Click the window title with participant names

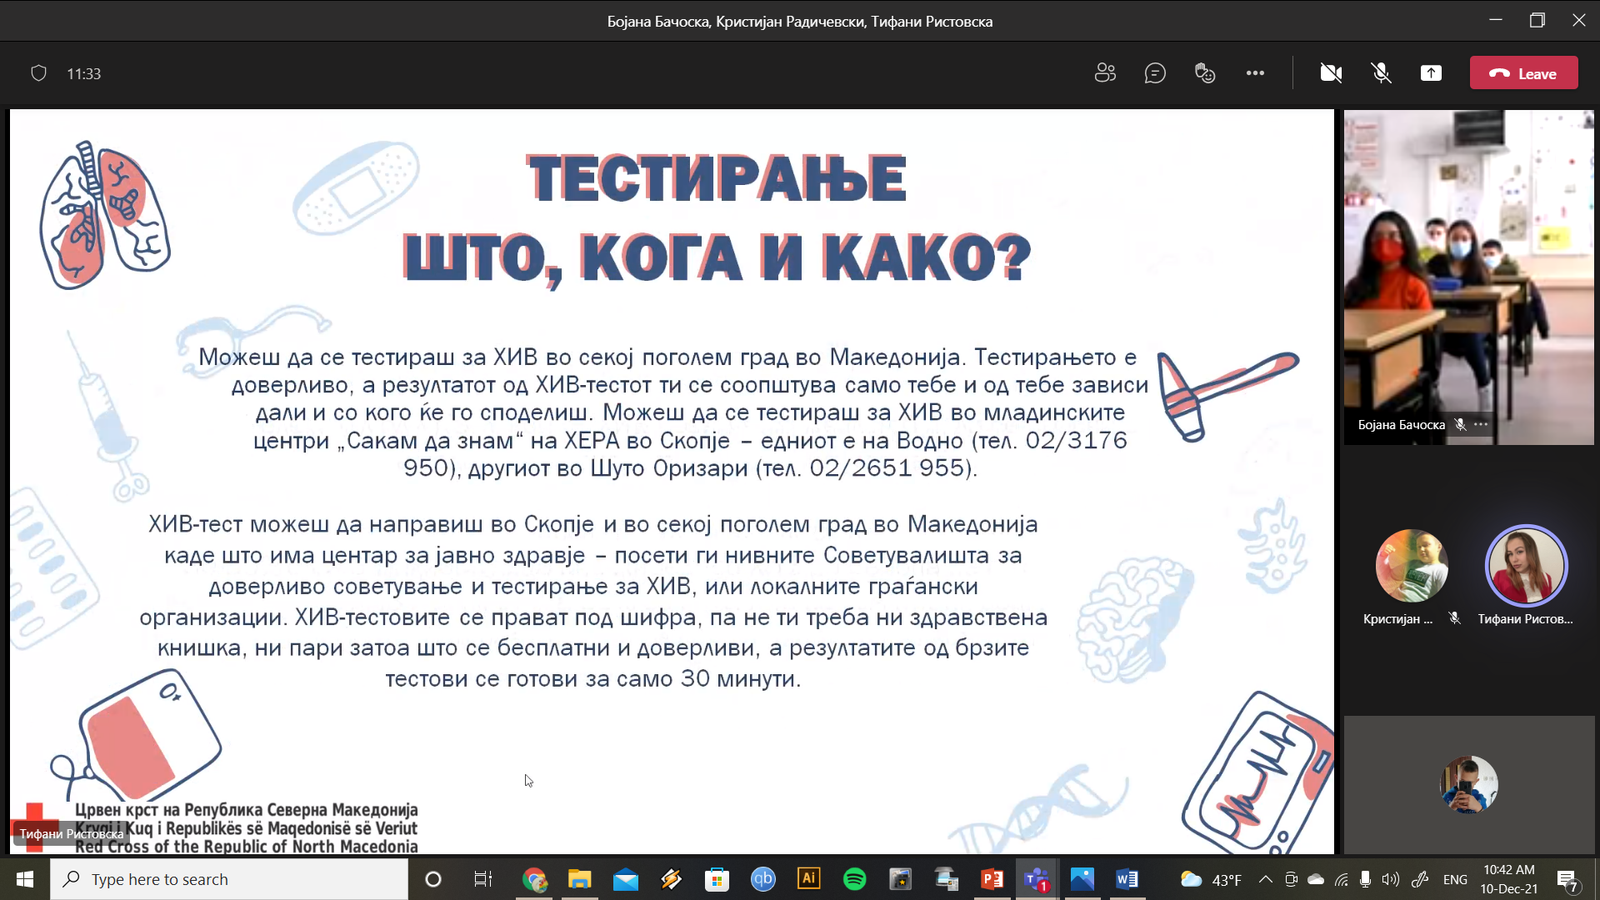tap(800, 21)
